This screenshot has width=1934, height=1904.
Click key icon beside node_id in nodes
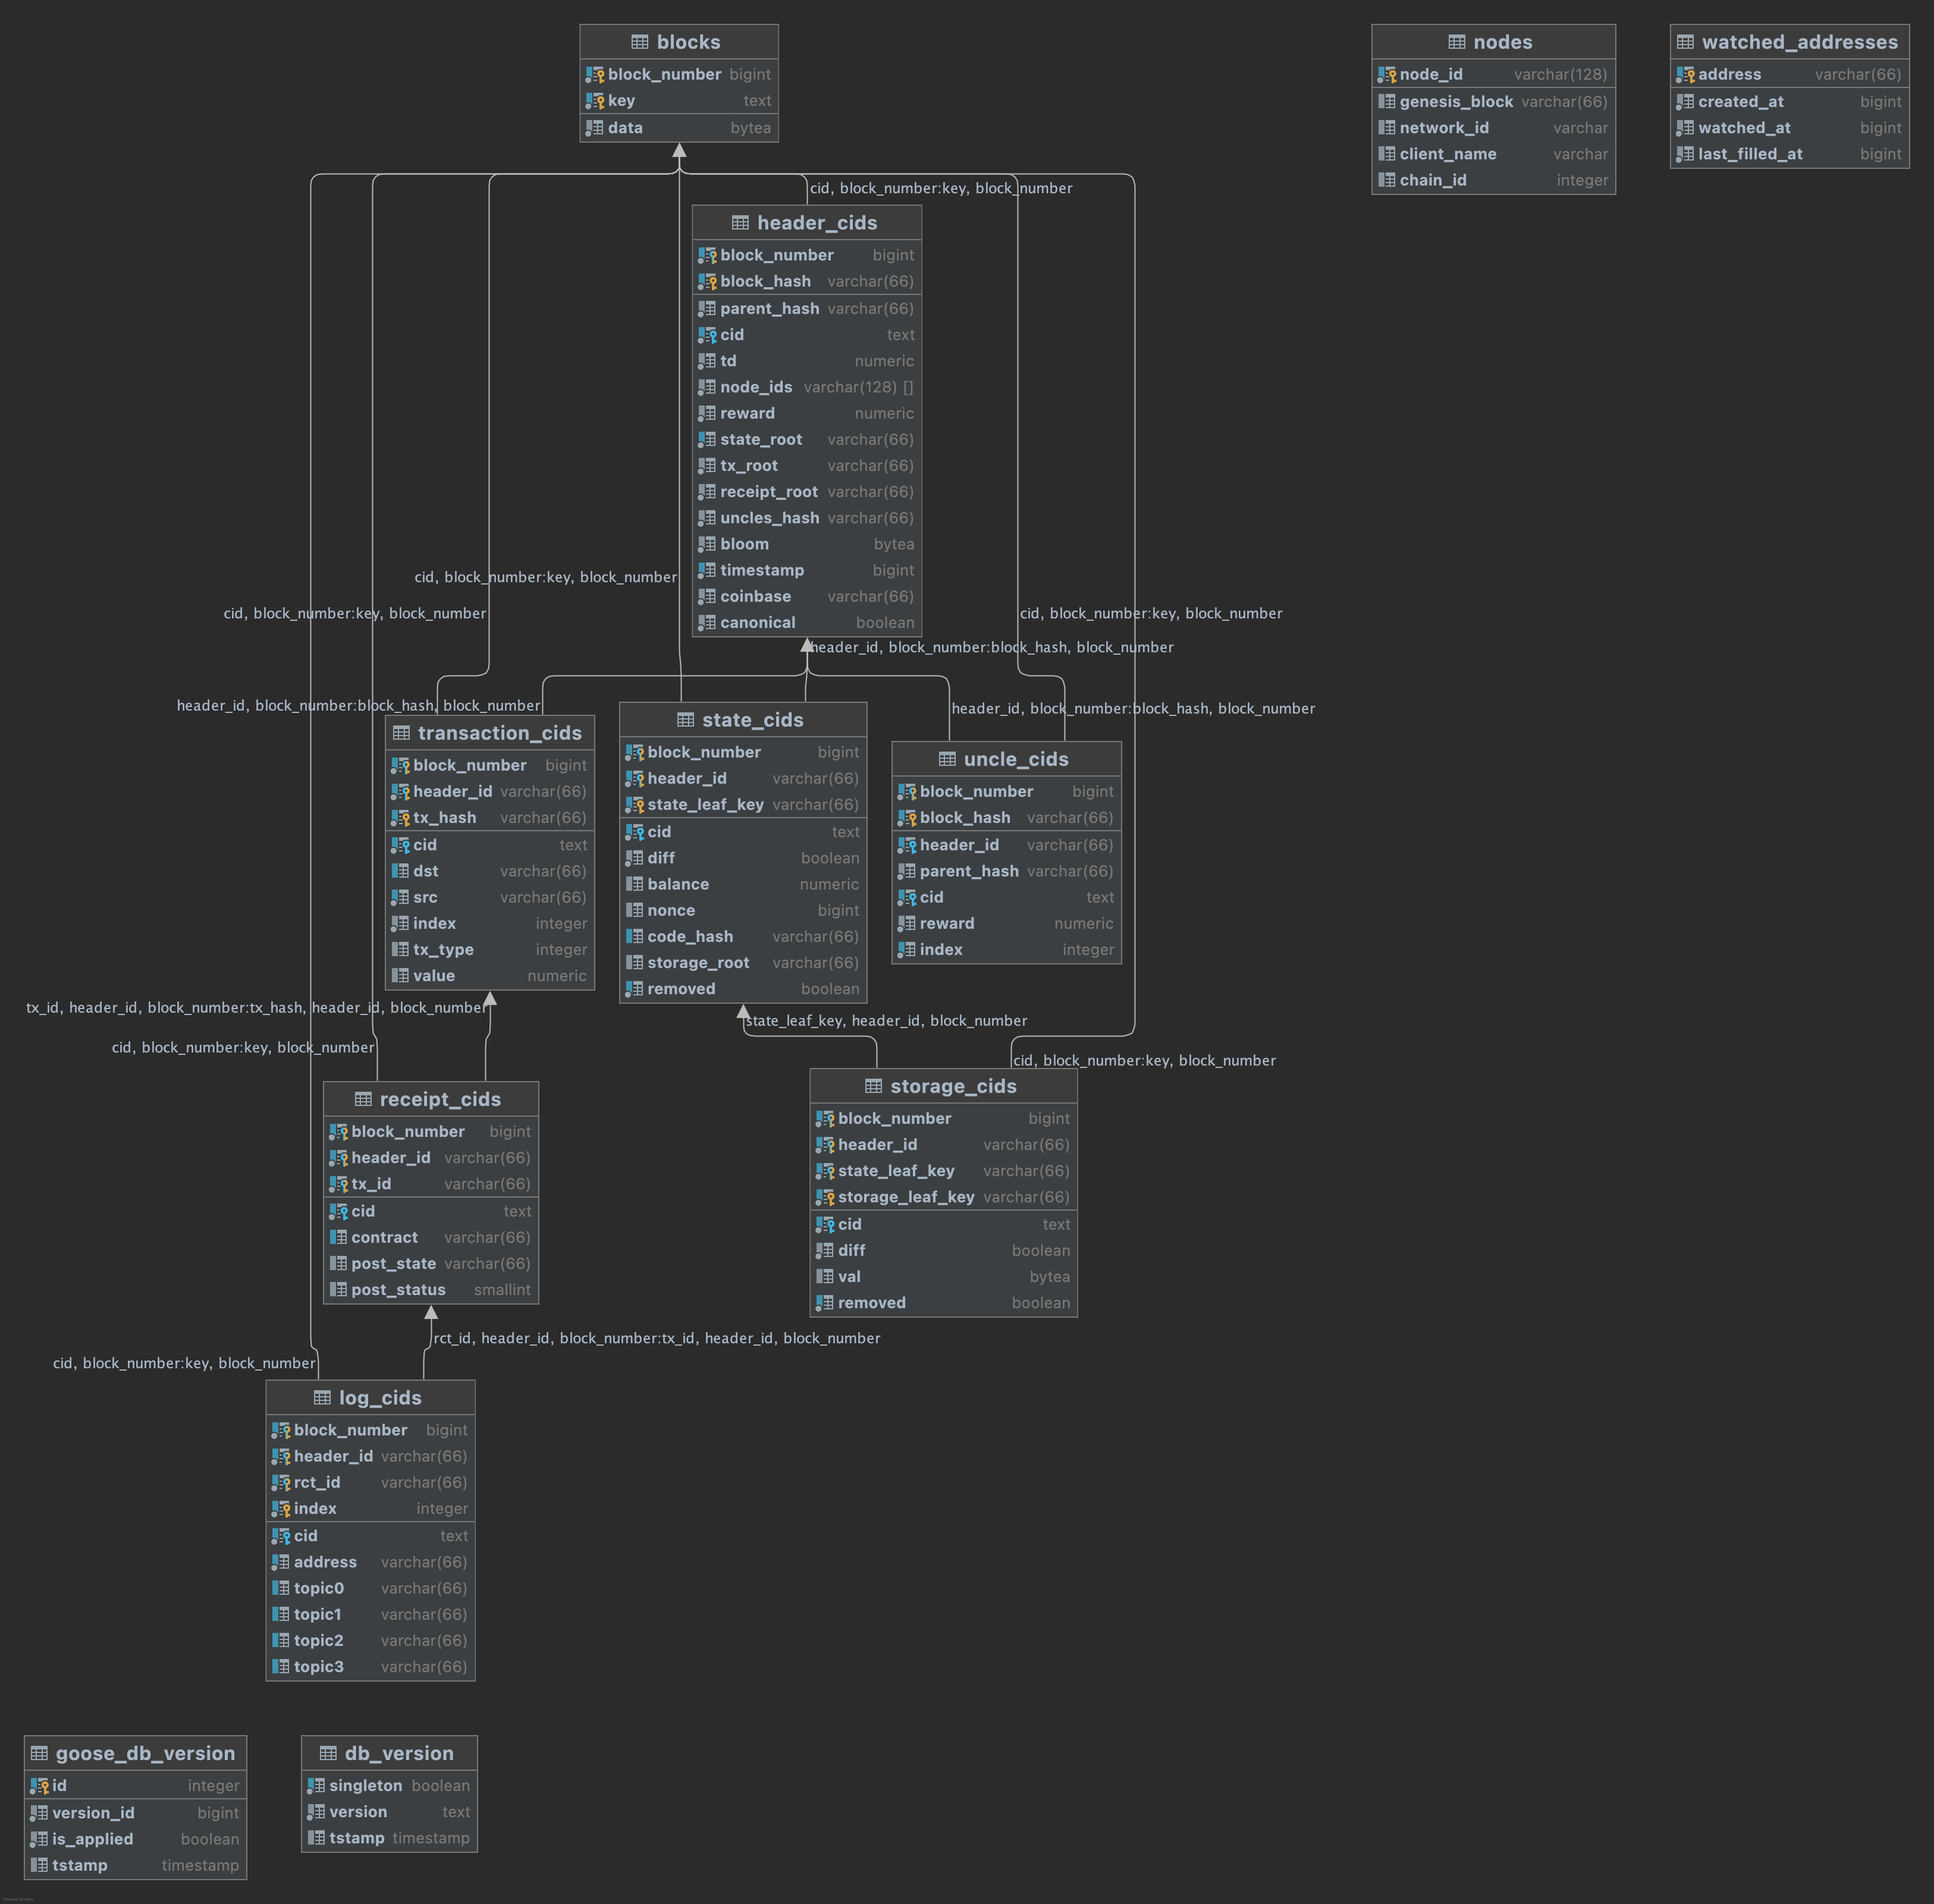click(x=1387, y=74)
